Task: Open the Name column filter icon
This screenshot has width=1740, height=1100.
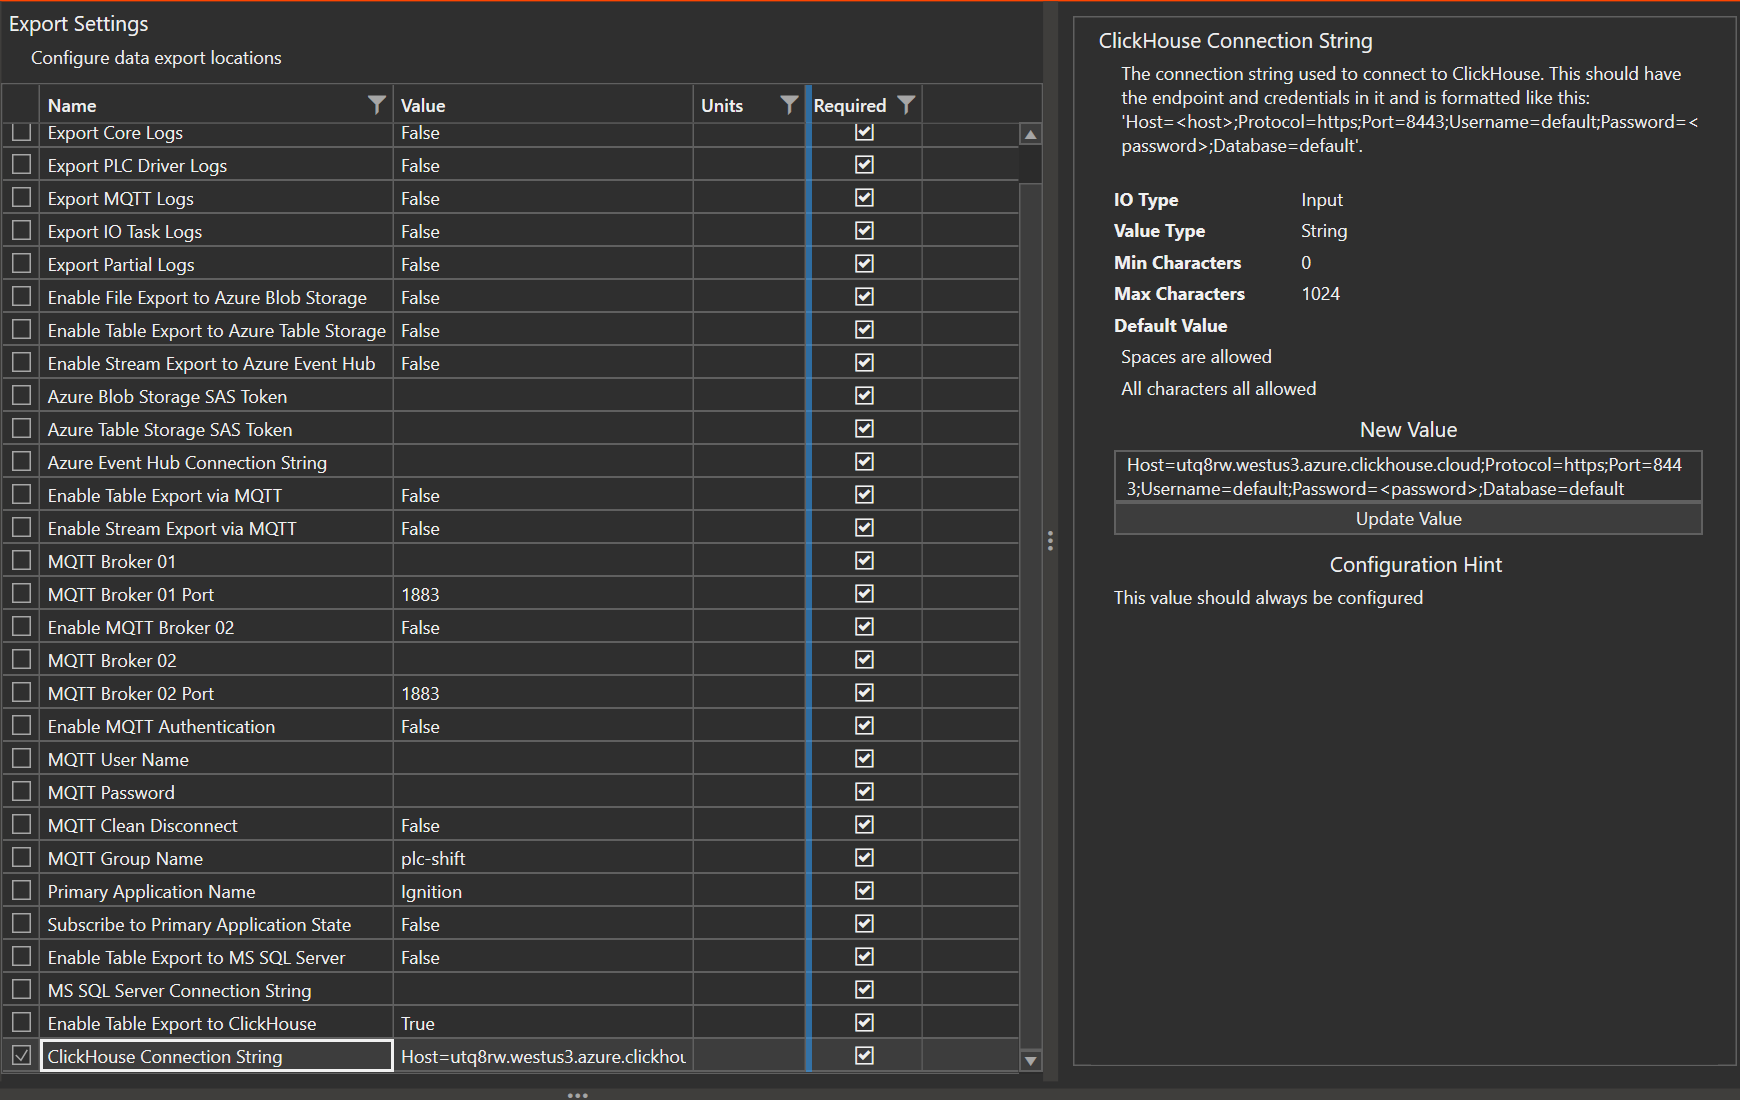Action: coord(376,105)
